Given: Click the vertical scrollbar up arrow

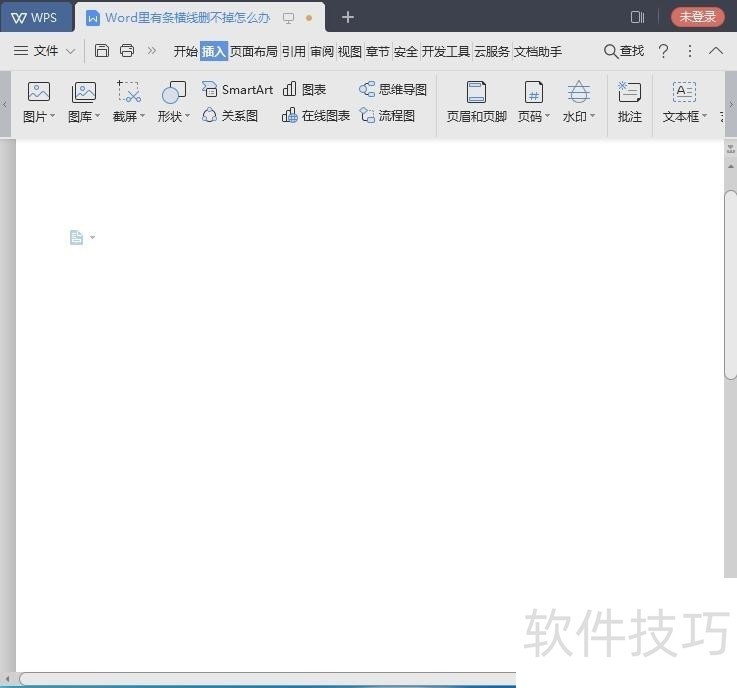Looking at the screenshot, I should coord(731,166).
